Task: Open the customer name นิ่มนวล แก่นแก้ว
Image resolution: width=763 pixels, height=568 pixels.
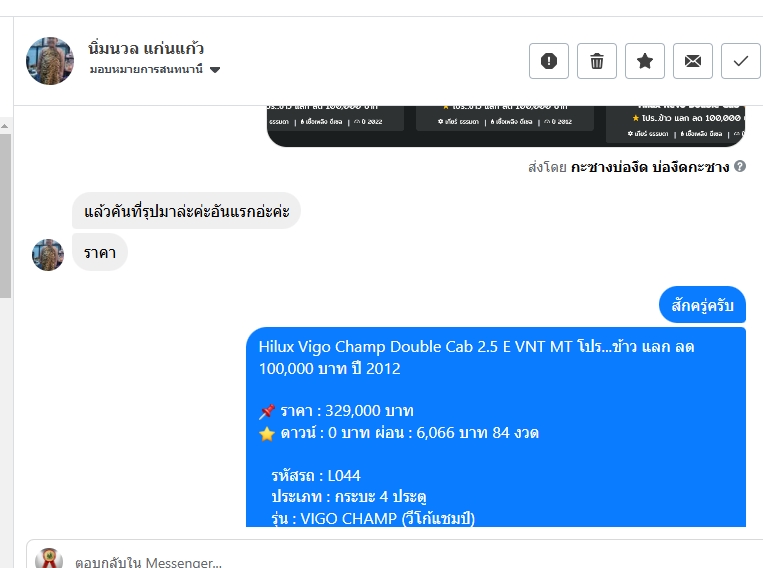Action: click(146, 48)
